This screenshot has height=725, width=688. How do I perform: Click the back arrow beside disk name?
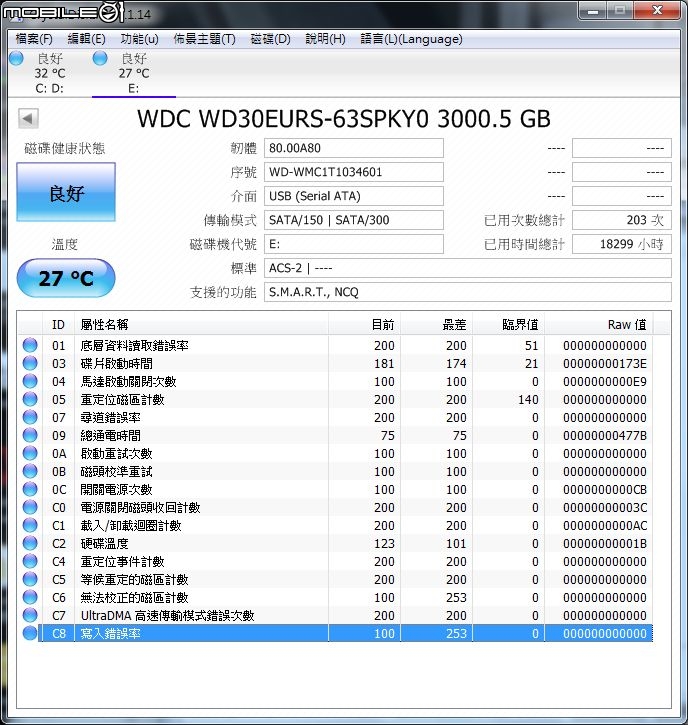click(28, 118)
